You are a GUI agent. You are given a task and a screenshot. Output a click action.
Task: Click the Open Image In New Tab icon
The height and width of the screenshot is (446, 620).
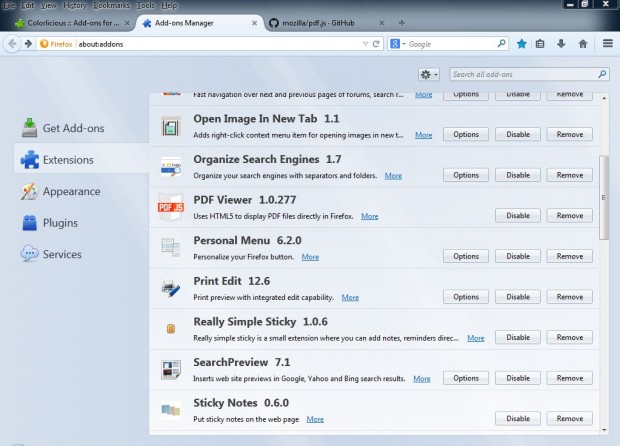point(171,127)
